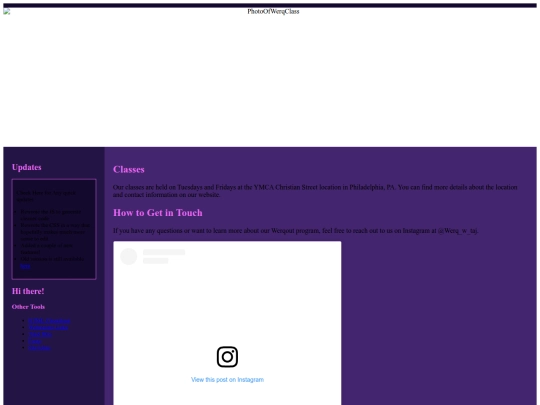Click the Instagram logo in the embed

coord(227,357)
